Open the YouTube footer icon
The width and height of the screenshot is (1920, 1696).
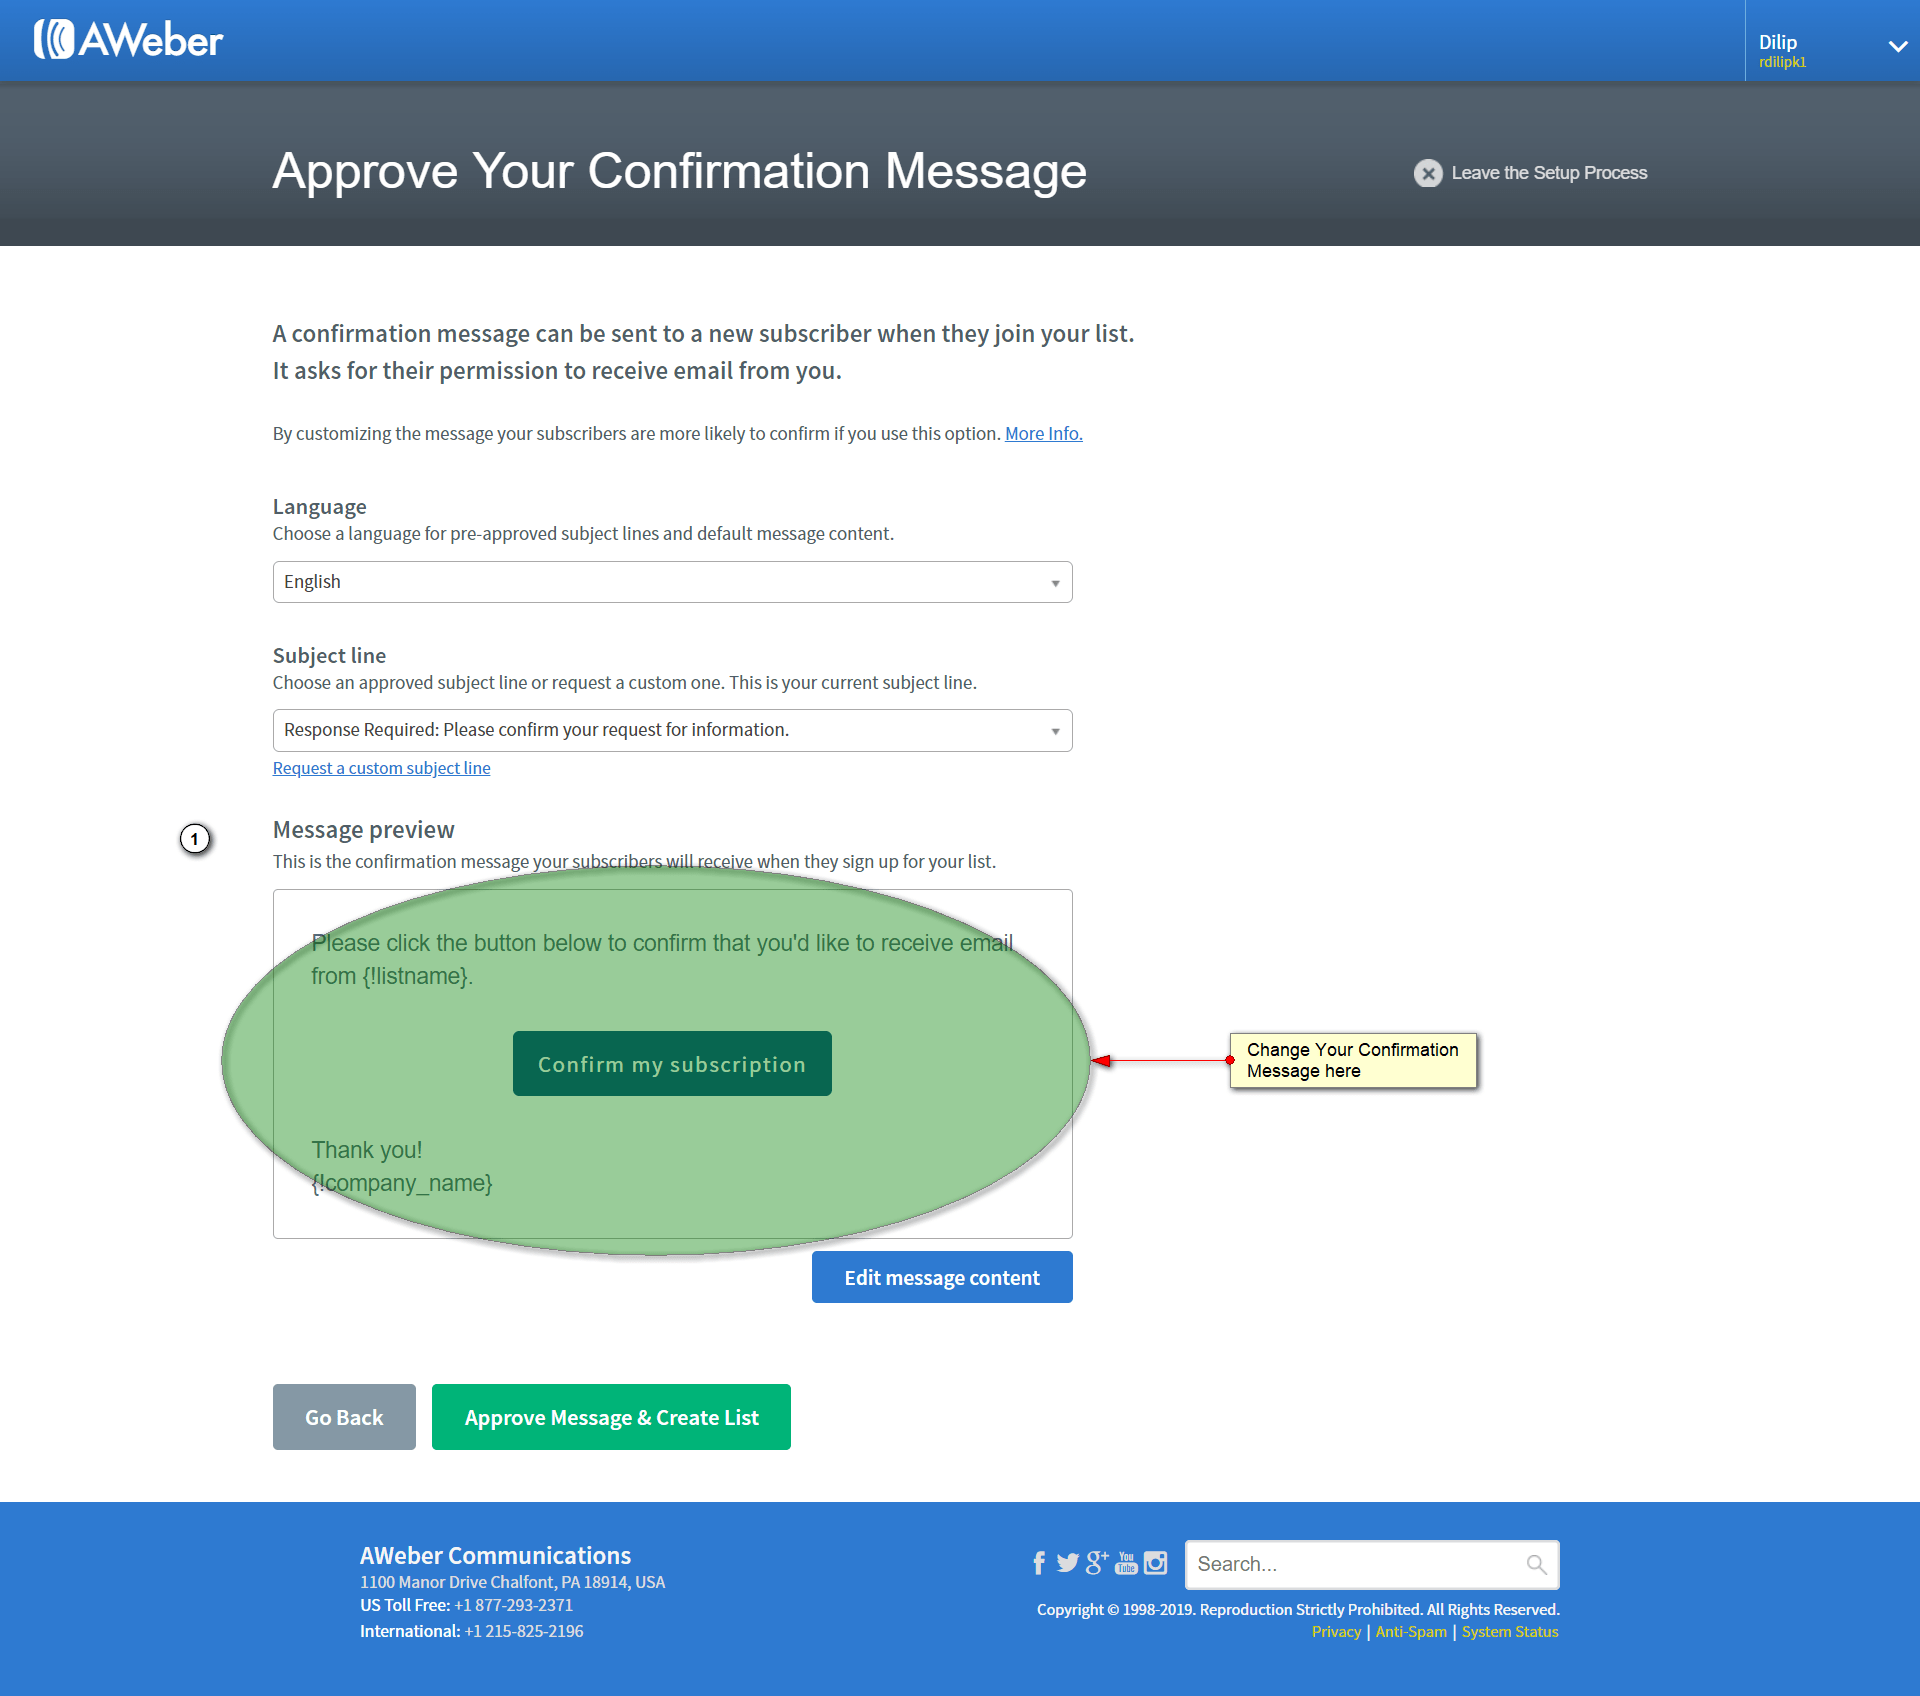(1127, 1563)
